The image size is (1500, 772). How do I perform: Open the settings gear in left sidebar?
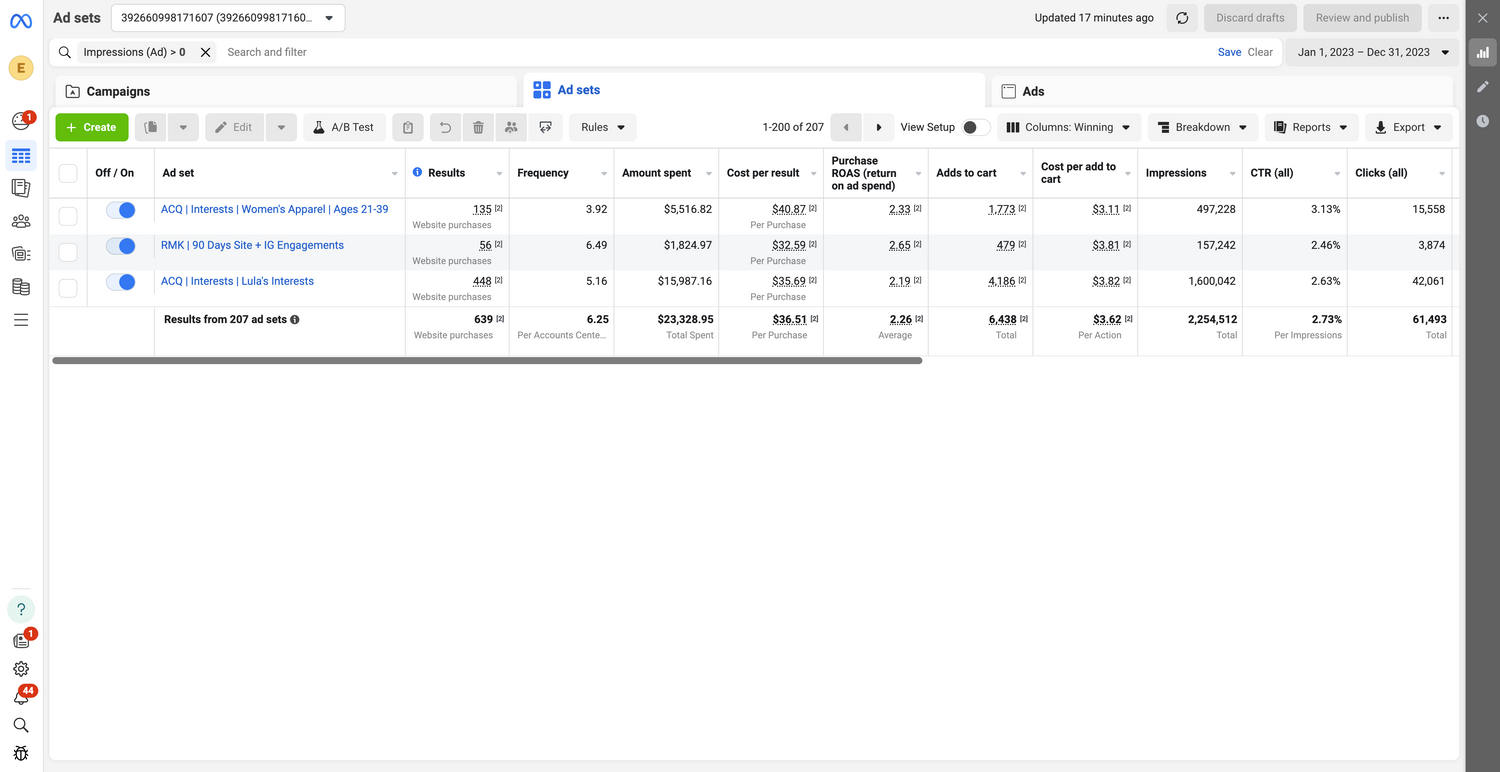(x=21, y=669)
